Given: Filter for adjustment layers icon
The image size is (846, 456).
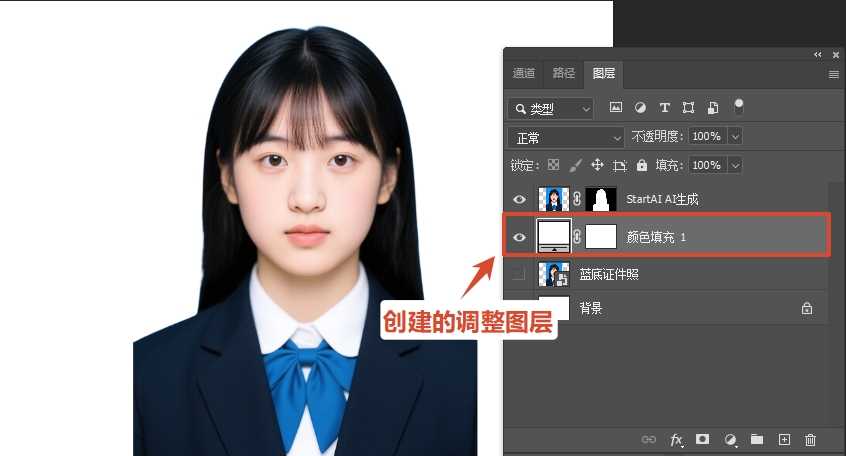Looking at the screenshot, I should click(640, 107).
